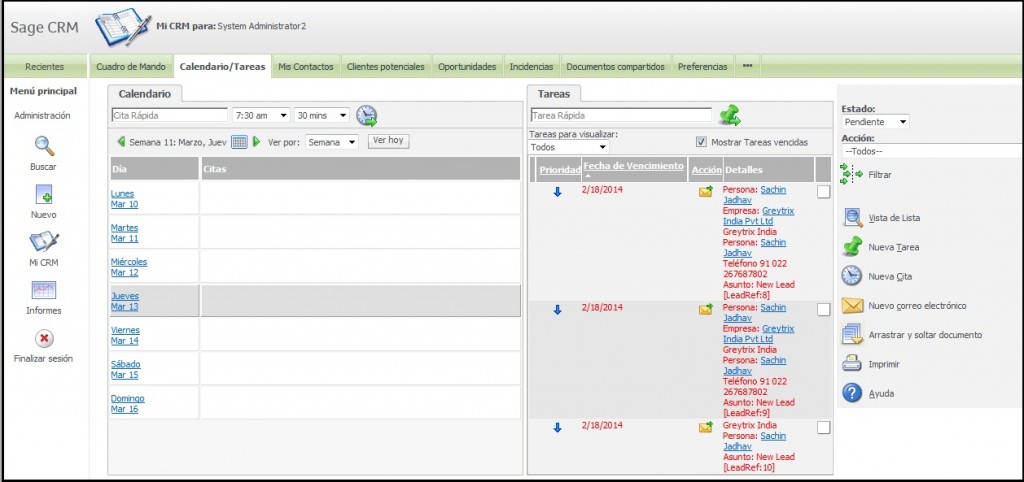Click the Buscar magnifier icon

point(44,145)
